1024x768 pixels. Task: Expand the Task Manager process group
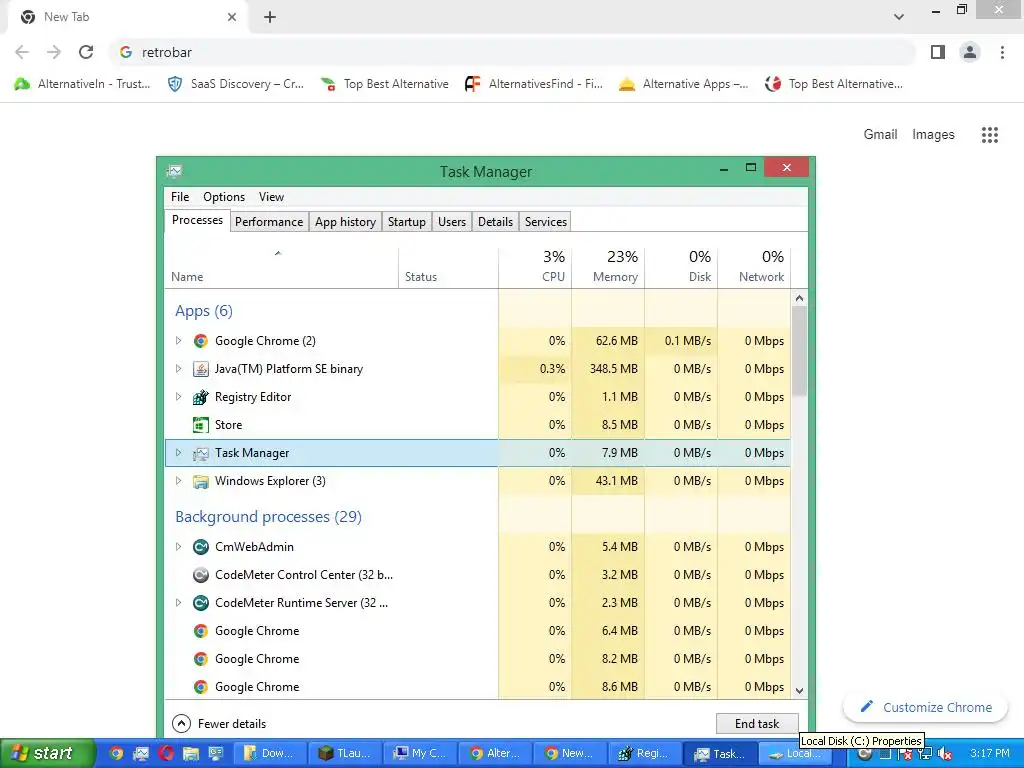[178, 453]
